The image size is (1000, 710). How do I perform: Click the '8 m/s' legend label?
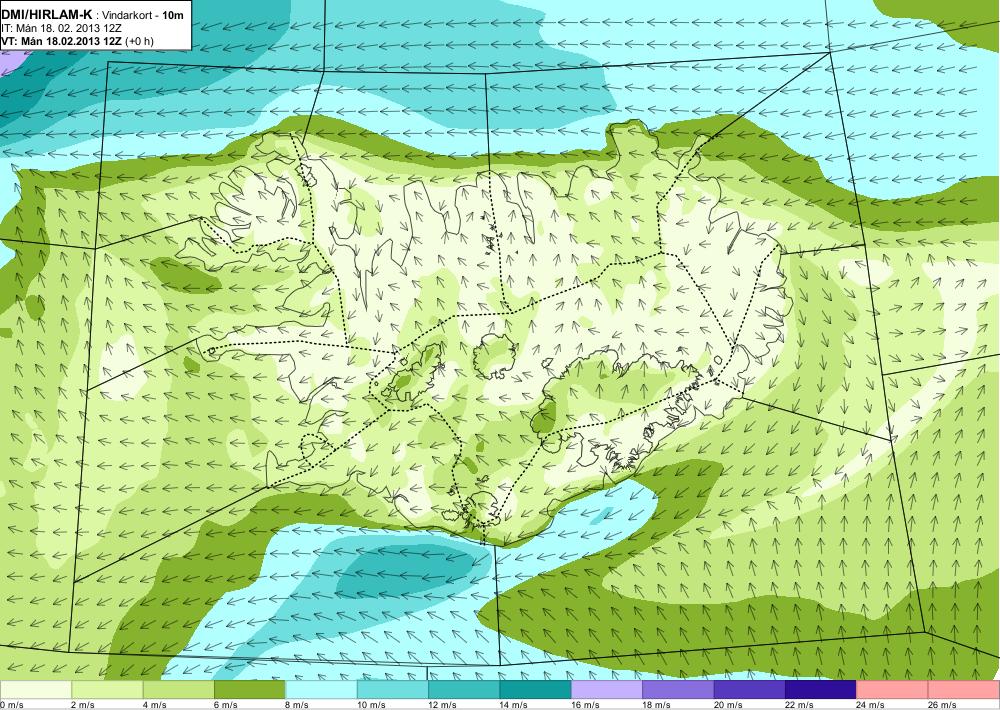tap(297, 705)
